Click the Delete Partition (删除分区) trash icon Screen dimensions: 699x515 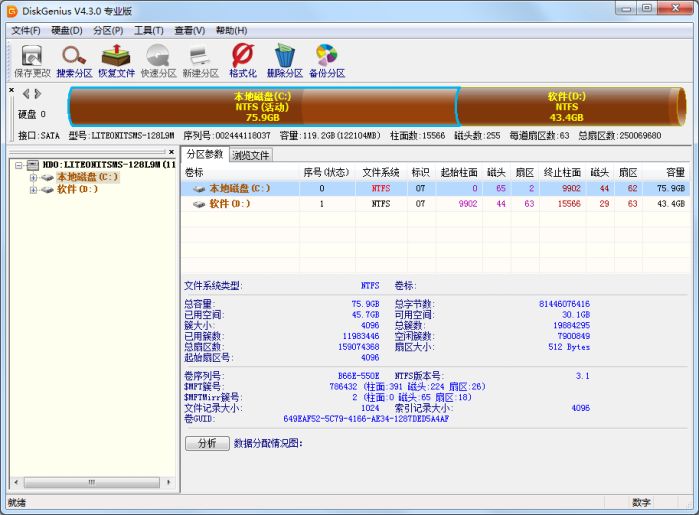pos(284,61)
